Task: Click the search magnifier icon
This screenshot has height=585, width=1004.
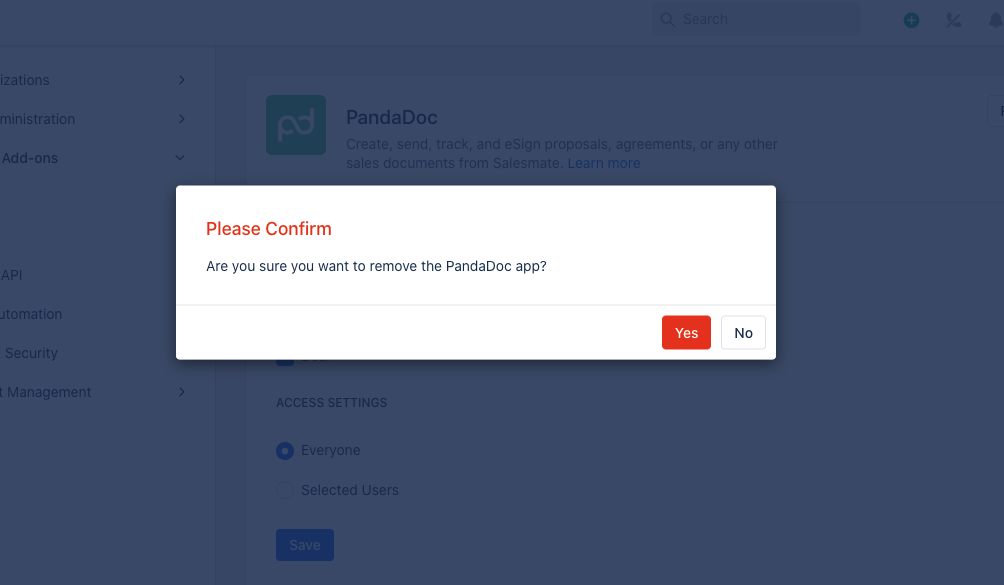Action: pyautogui.click(x=668, y=20)
